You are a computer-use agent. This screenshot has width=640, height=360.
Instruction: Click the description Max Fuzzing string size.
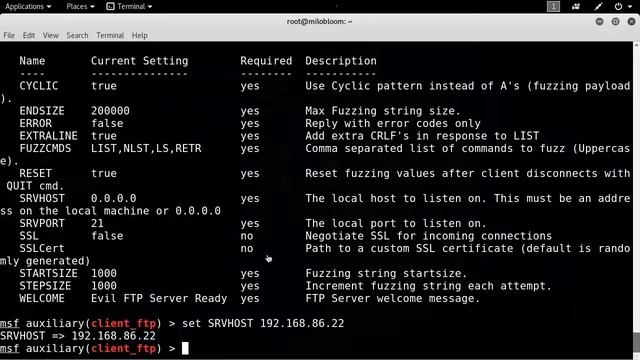(383, 111)
